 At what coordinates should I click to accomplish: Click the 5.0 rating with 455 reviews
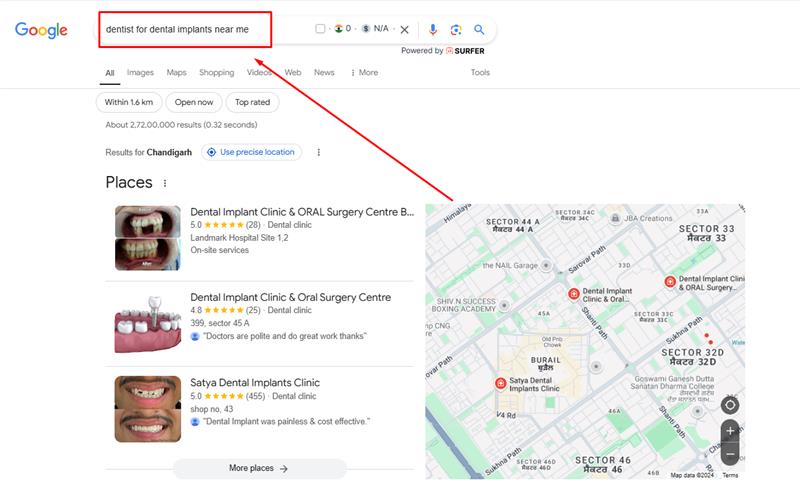pyautogui.click(x=228, y=396)
